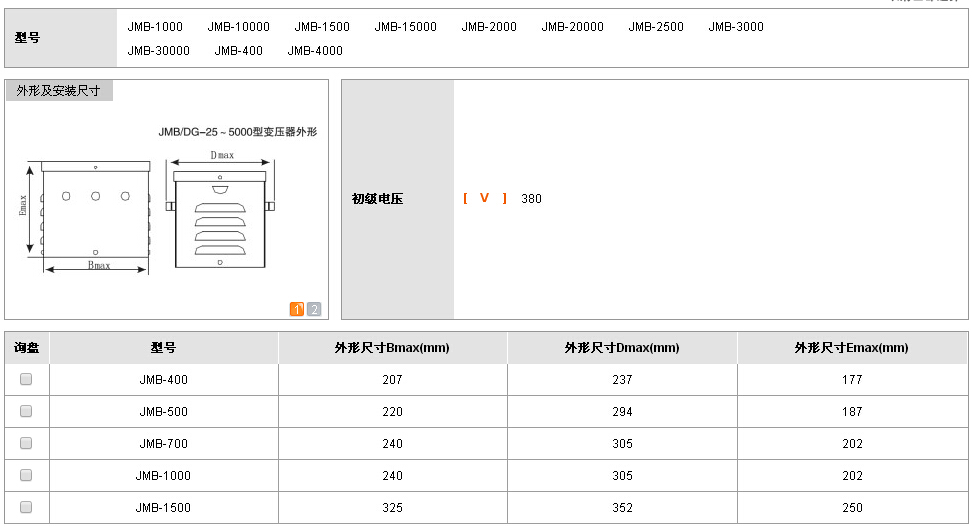Select JMB-3000 model link

[736, 27]
